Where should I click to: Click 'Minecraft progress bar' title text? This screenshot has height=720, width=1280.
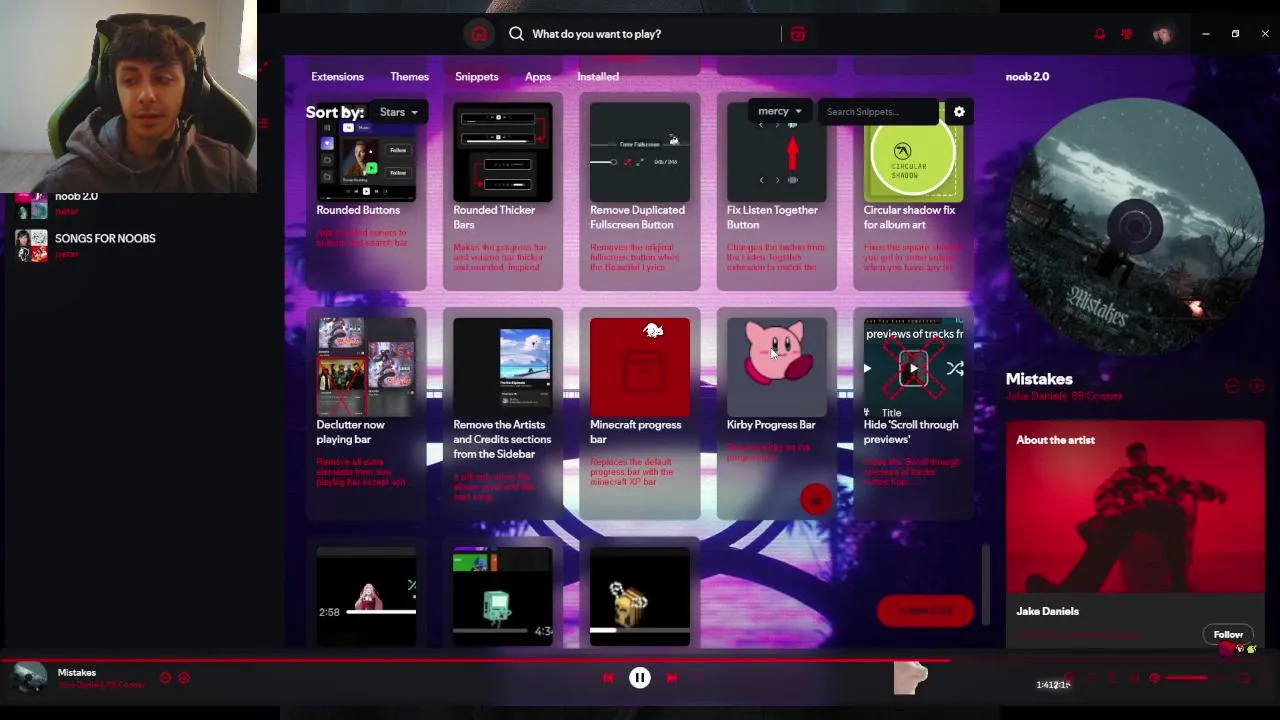click(635, 432)
